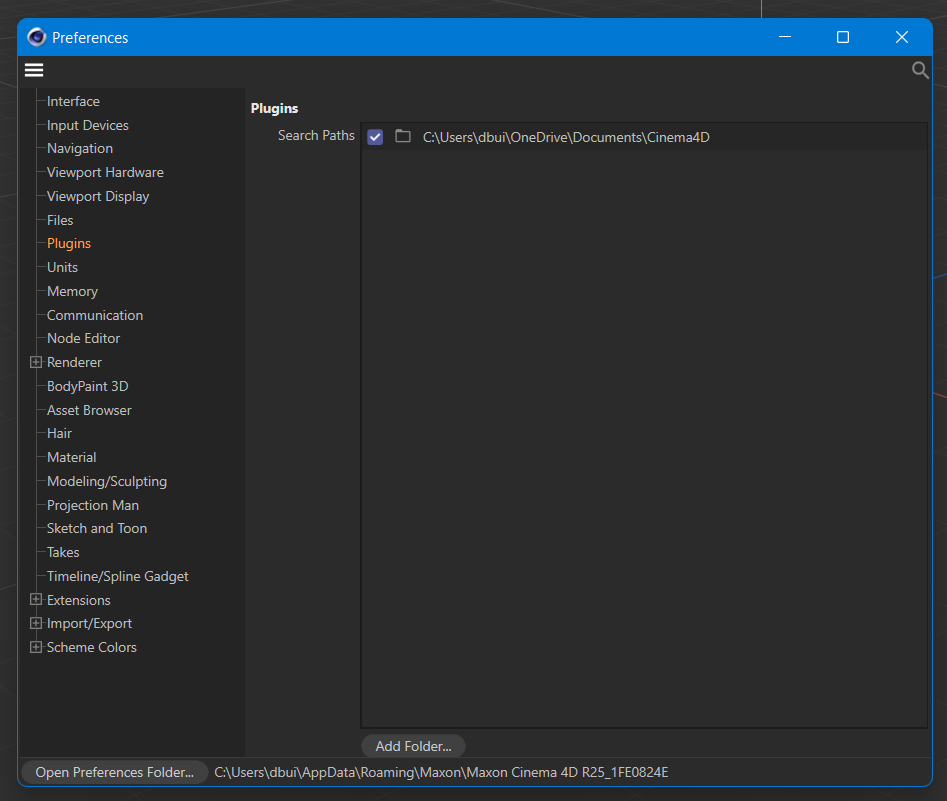
Task: Click the folder icon beside the search path
Action: coord(403,137)
